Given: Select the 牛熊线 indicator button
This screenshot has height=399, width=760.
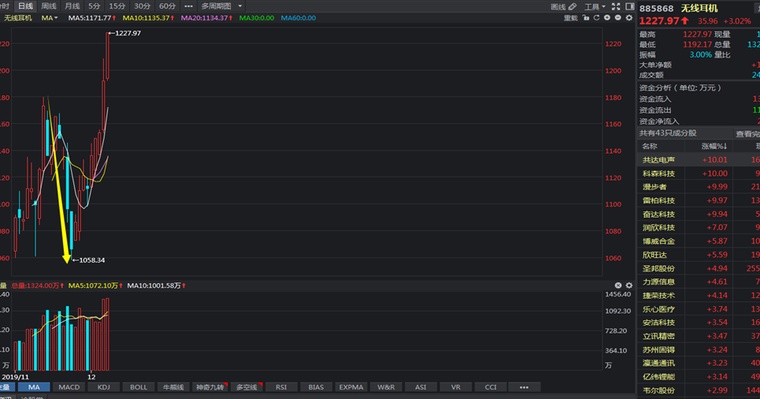Looking at the screenshot, I should [174, 387].
